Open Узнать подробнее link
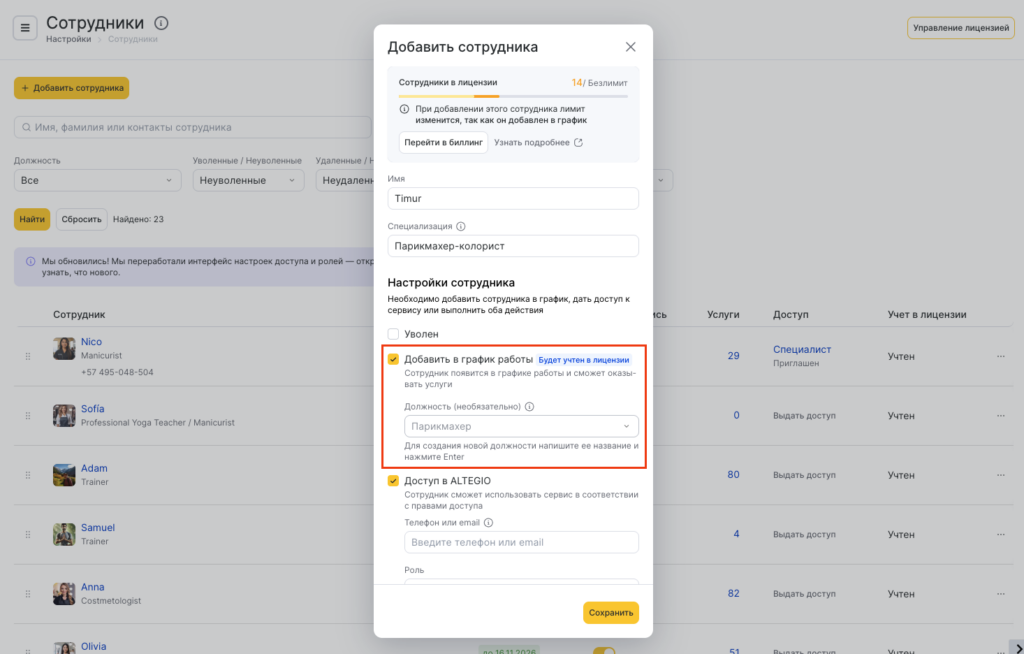The width and height of the screenshot is (1024, 654). [538, 142]
